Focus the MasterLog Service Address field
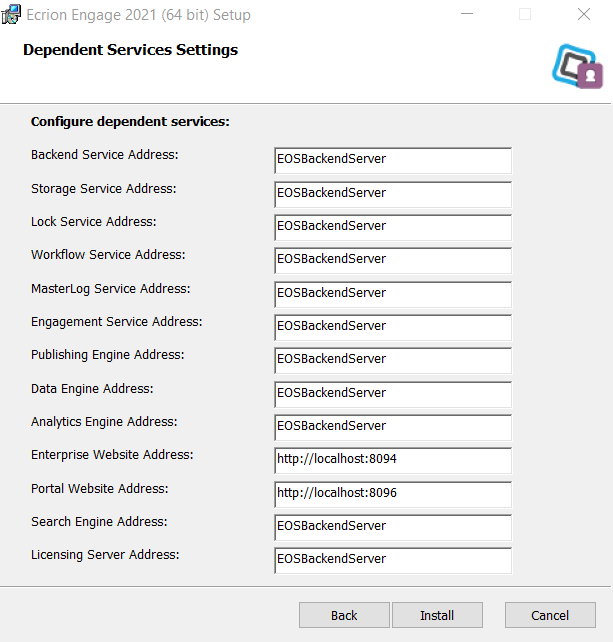The height and width of the screenshot is (642, 613). click(x=393, y=295)
